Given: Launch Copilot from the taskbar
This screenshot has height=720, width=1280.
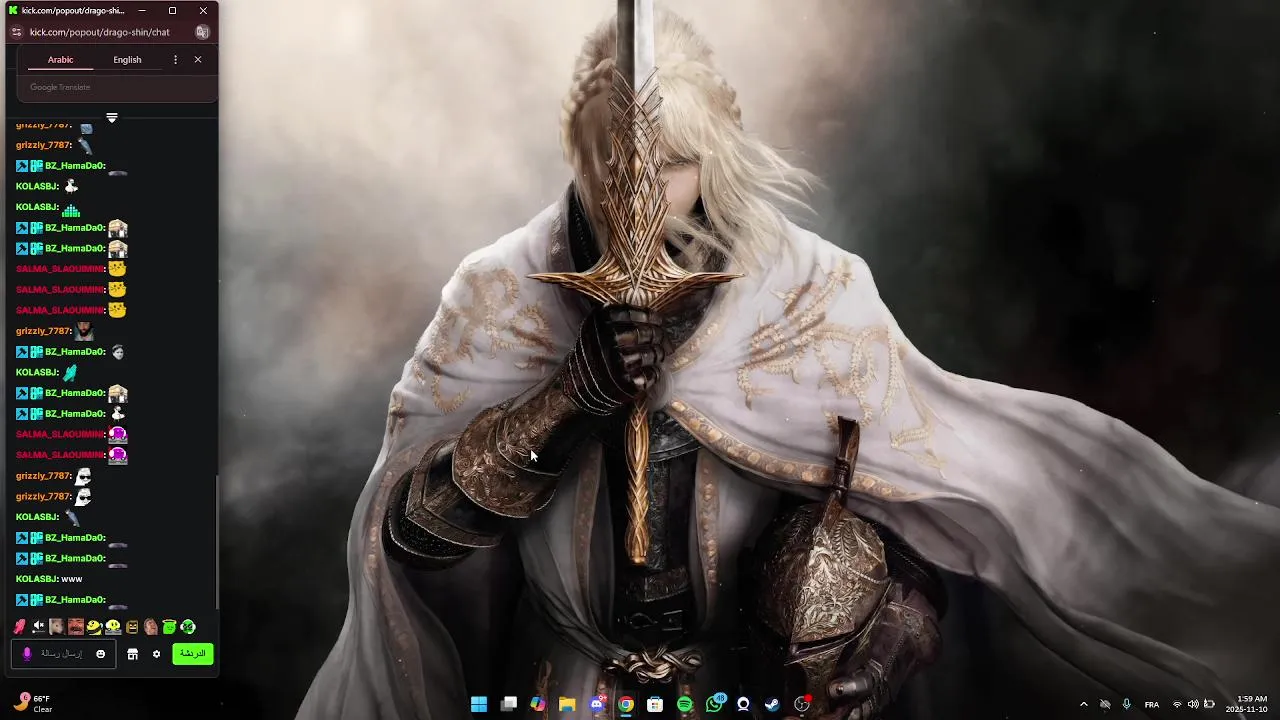Looking at the screenshot, I should tap(538, 704).
